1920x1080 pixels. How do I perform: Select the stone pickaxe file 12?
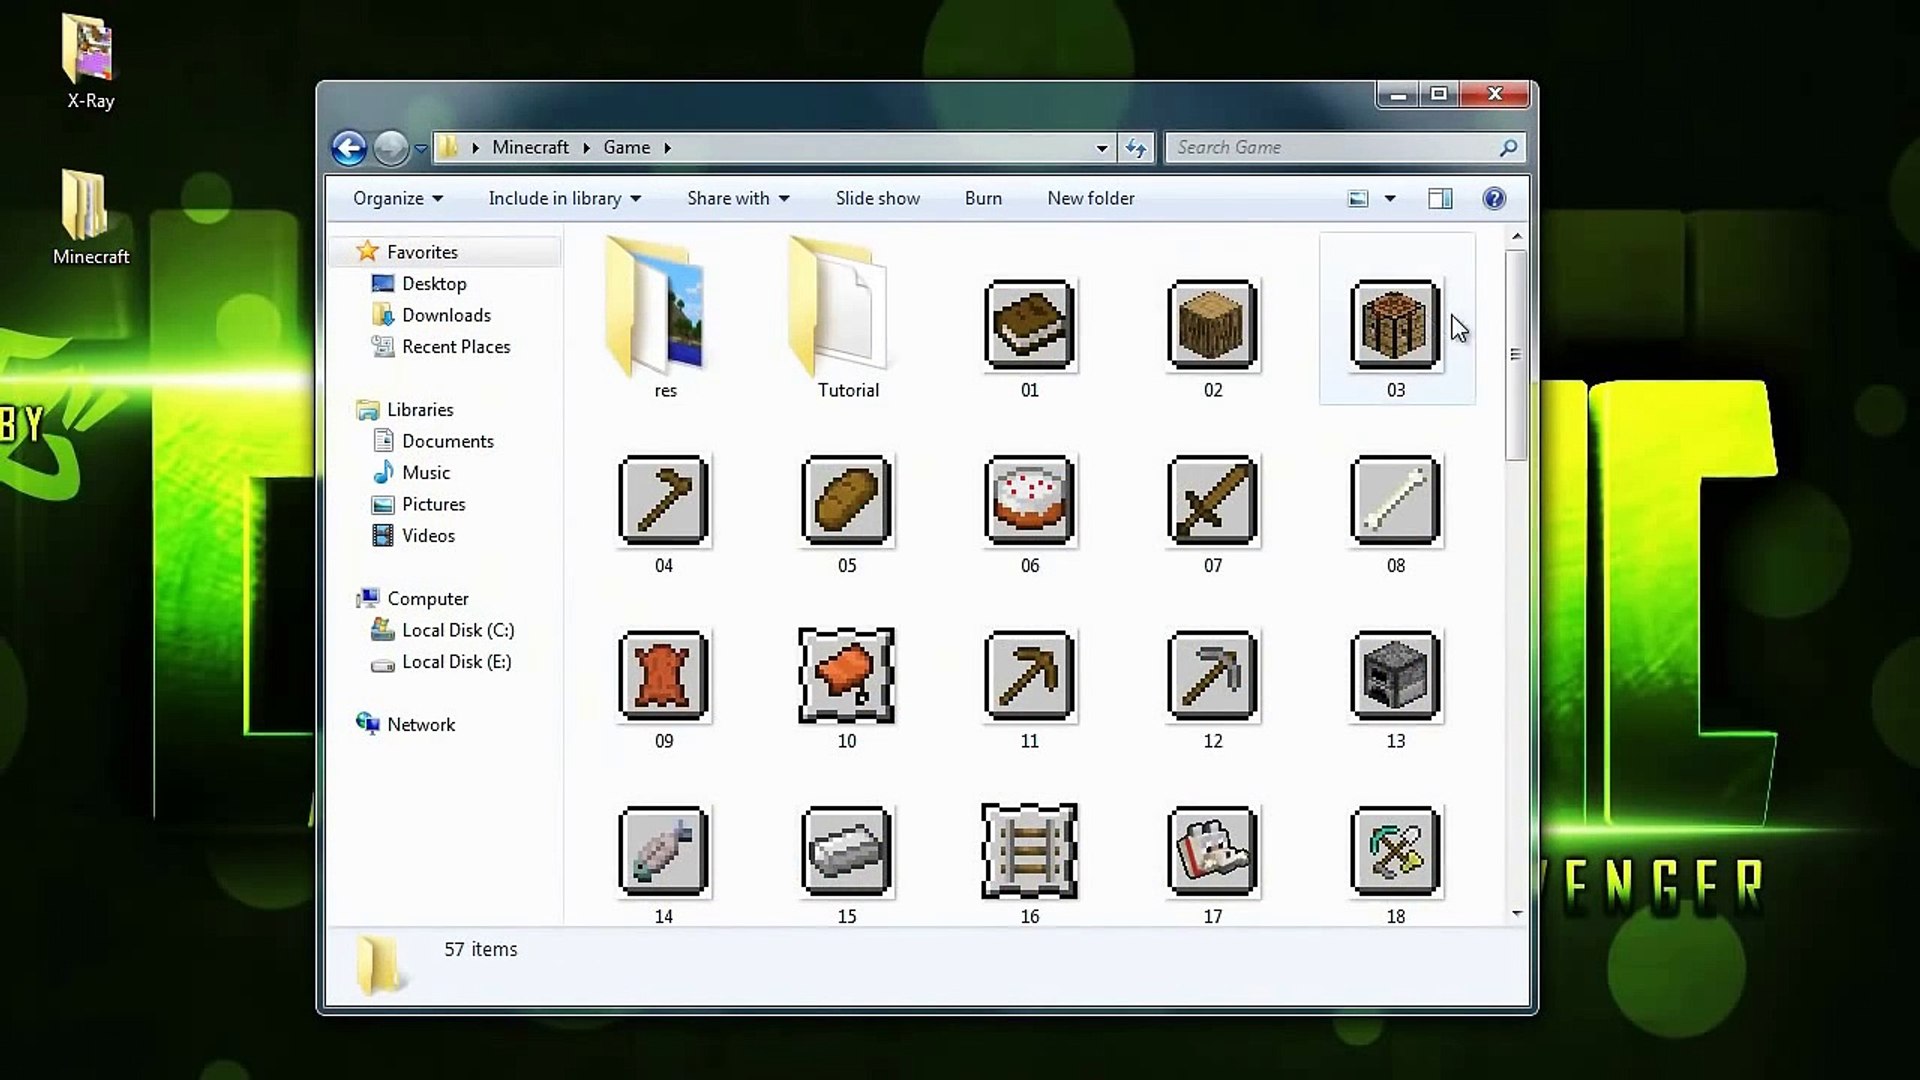point(1212,677)
